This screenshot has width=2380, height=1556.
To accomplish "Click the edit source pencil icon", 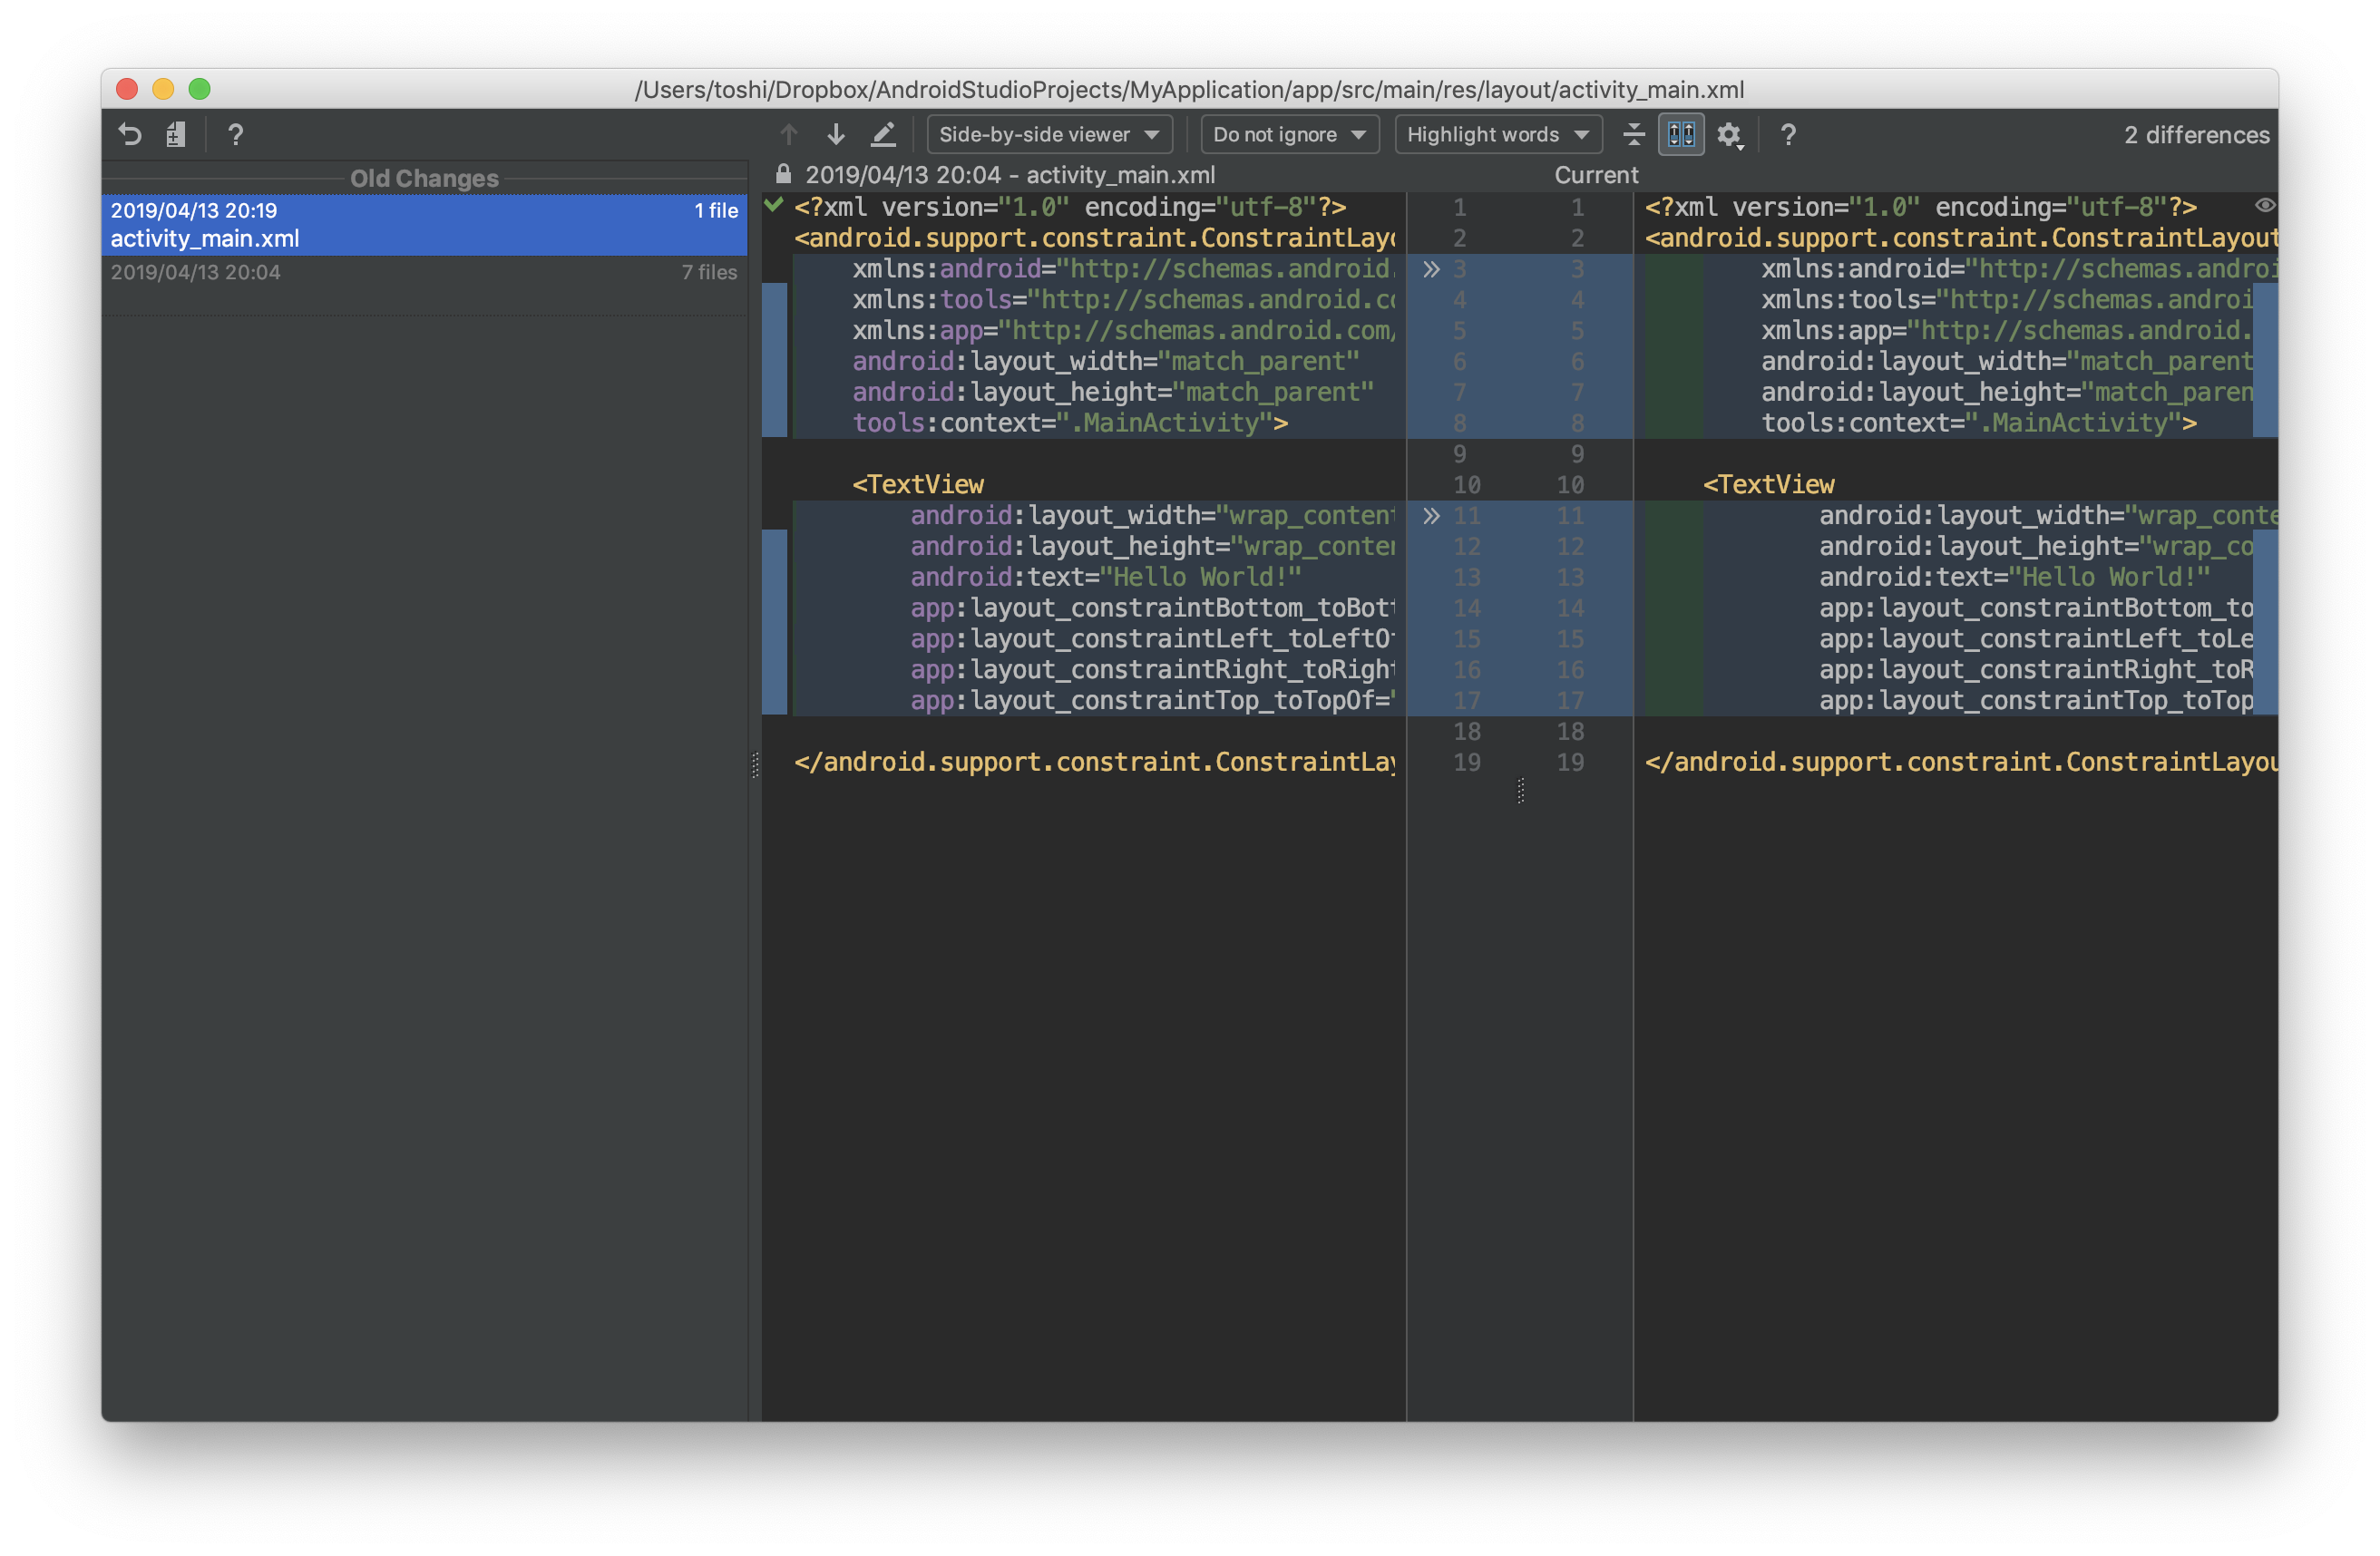I will click(883, 134).
